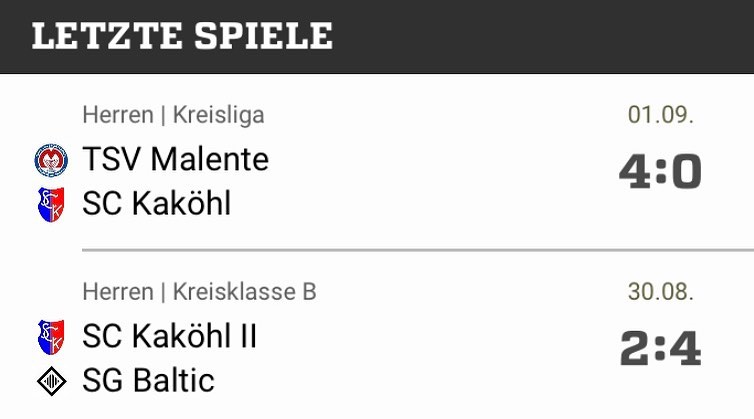Open the SC Kaköhl team name
Image resolution: width=754 pixels, height=419 pixels.
point(156,203)
